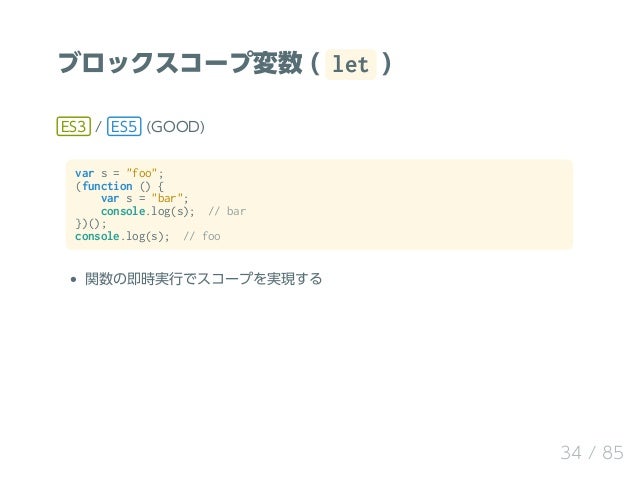Click the page counter 34 / 85
The image size is (638, 478).
click(x=592, y=452)
